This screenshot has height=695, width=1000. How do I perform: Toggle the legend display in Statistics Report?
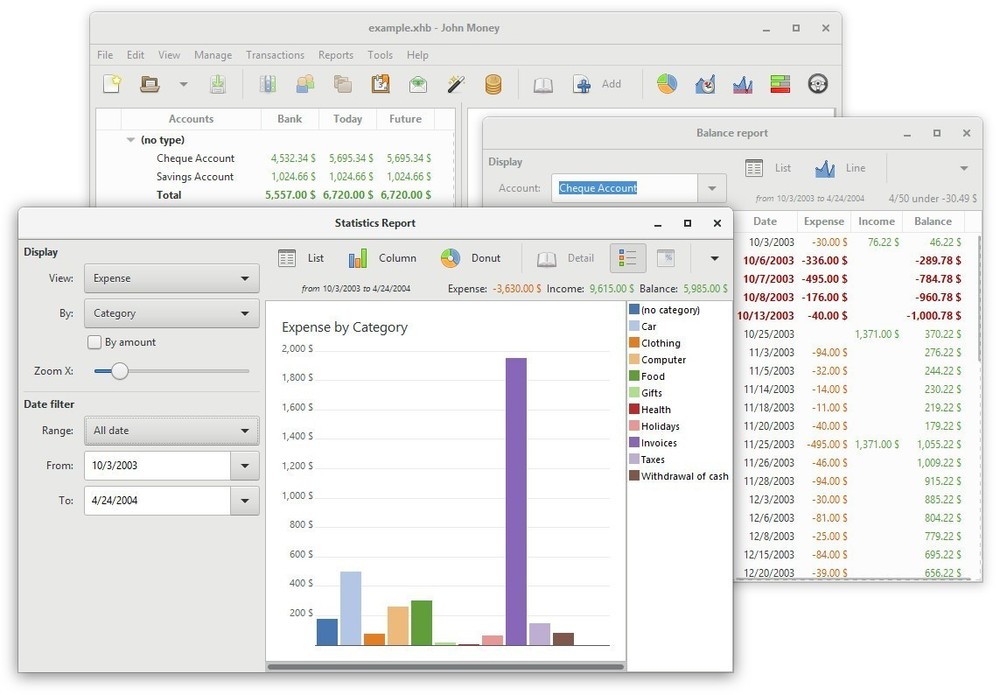click(628, 258)
